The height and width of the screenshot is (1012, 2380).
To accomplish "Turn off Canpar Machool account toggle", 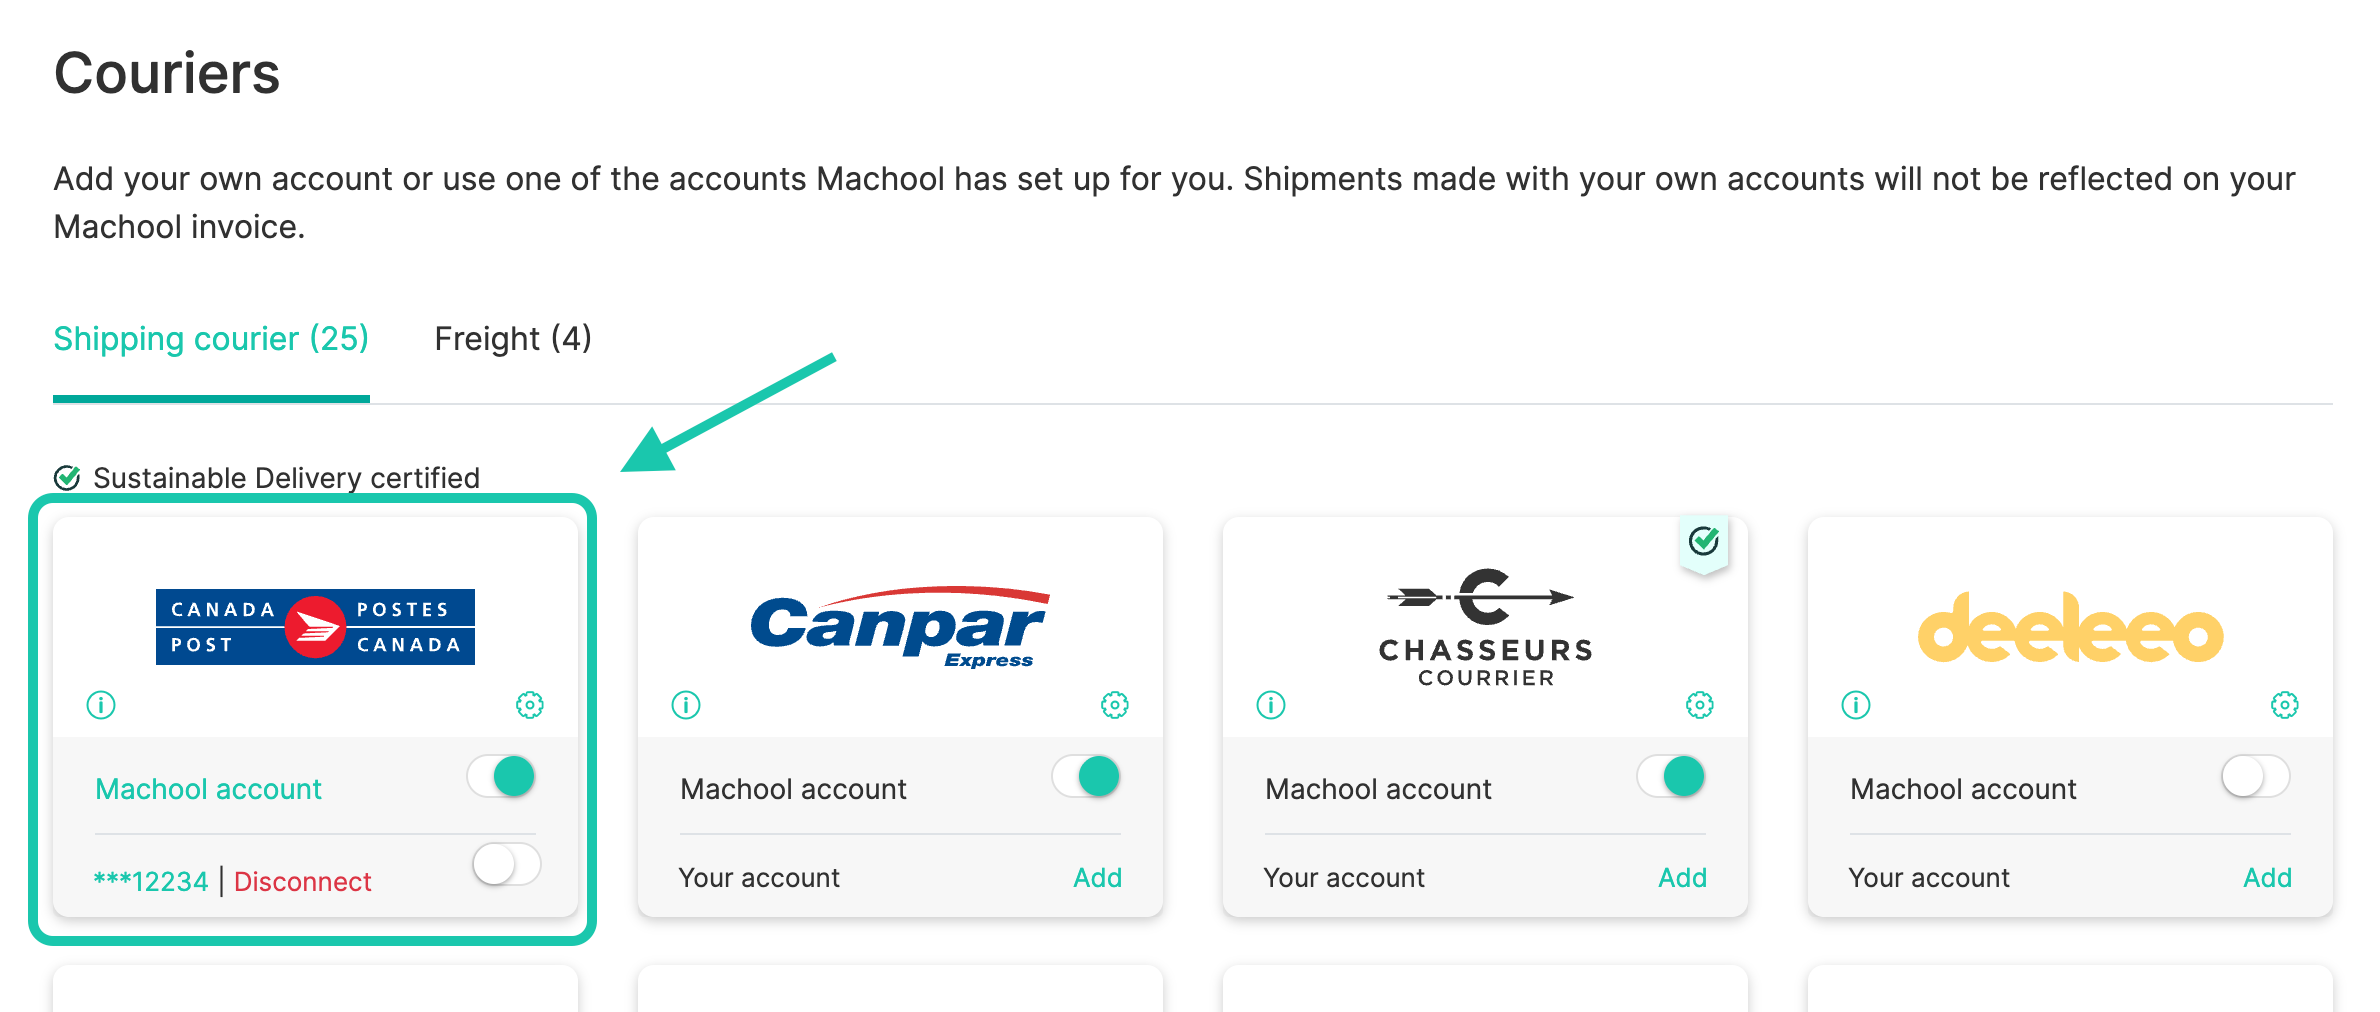I will tap(1087, 776).
